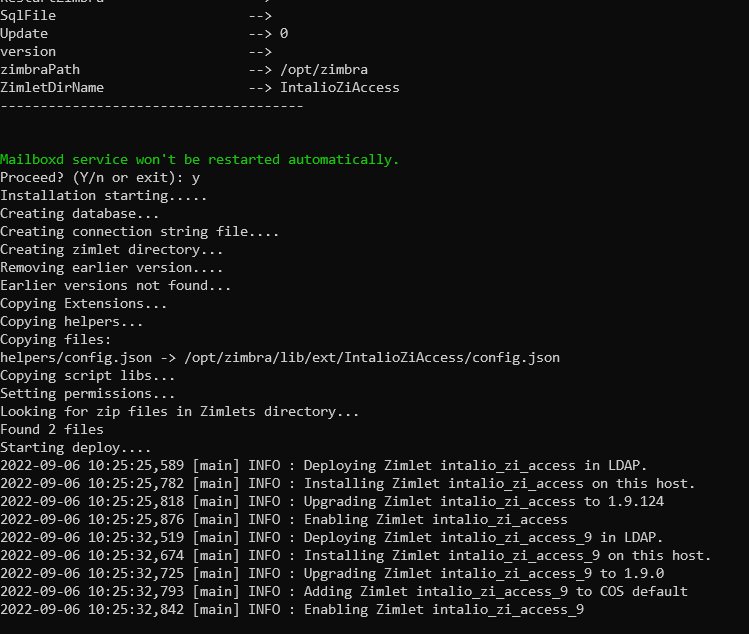Click the 'Upgrading Zimlet intalio_zi_access_9 to 1.9.0' line
The width and height of the screenshot is (749, 634).
pyautogui.click(x=332, y=573)
